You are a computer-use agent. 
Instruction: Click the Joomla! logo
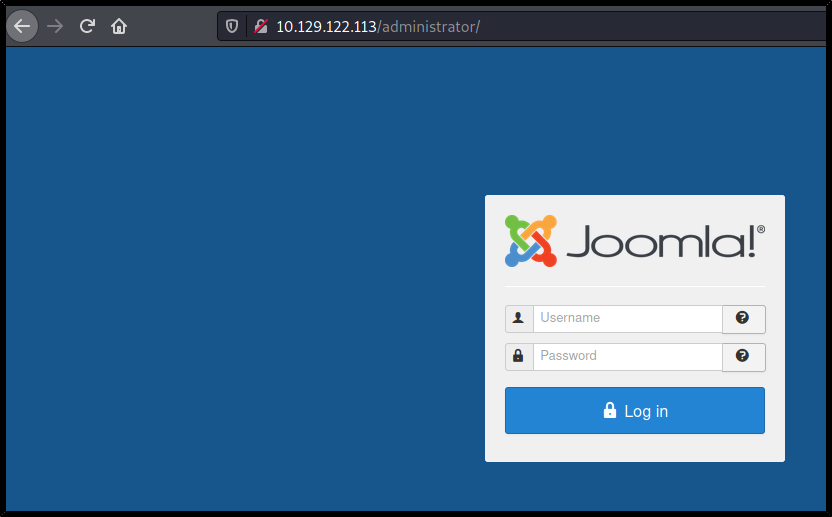[635, 241]
